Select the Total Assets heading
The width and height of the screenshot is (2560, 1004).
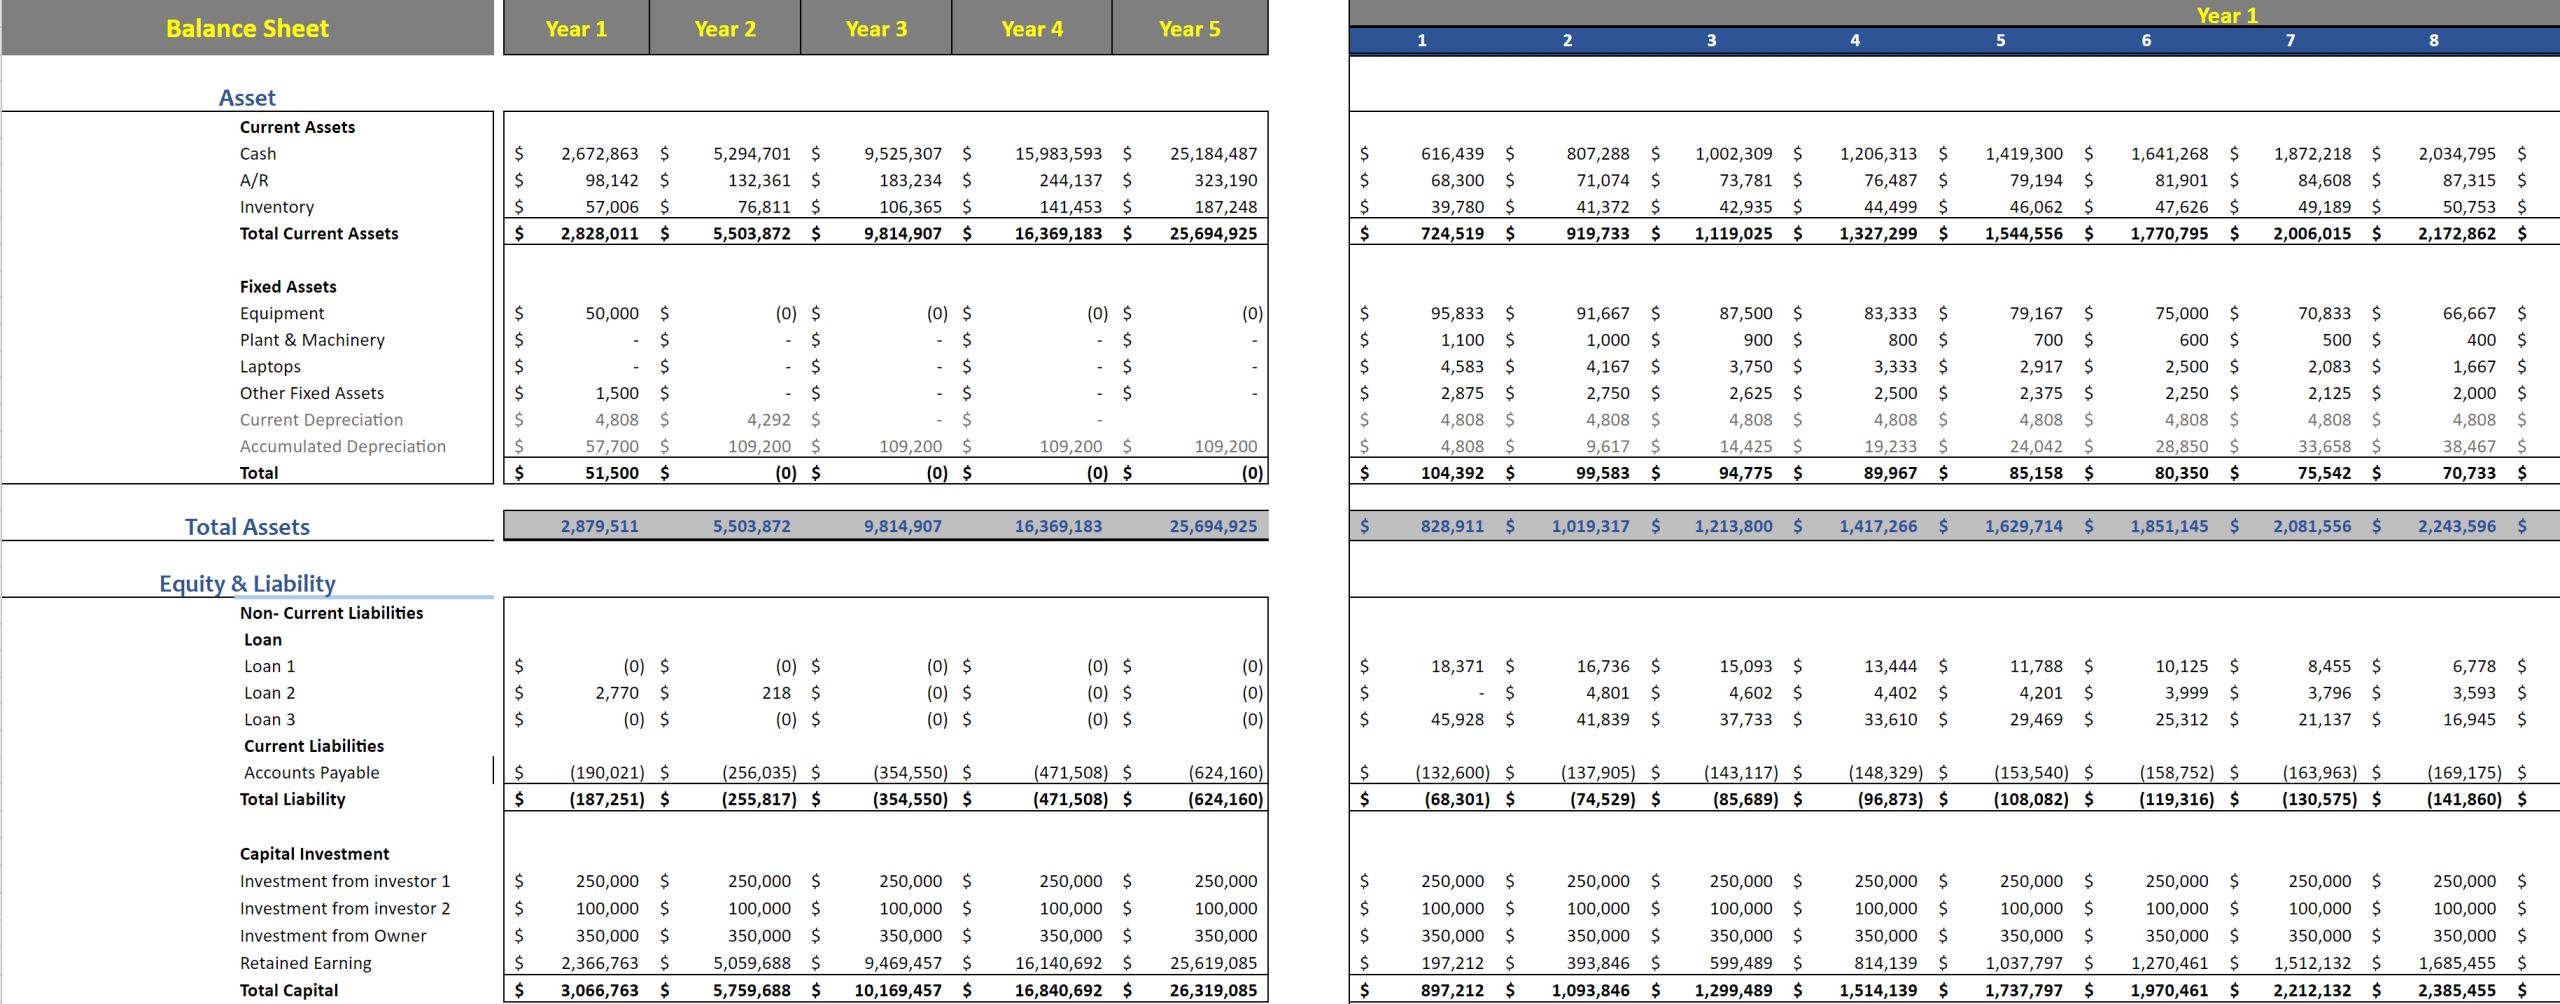point(246,526)
